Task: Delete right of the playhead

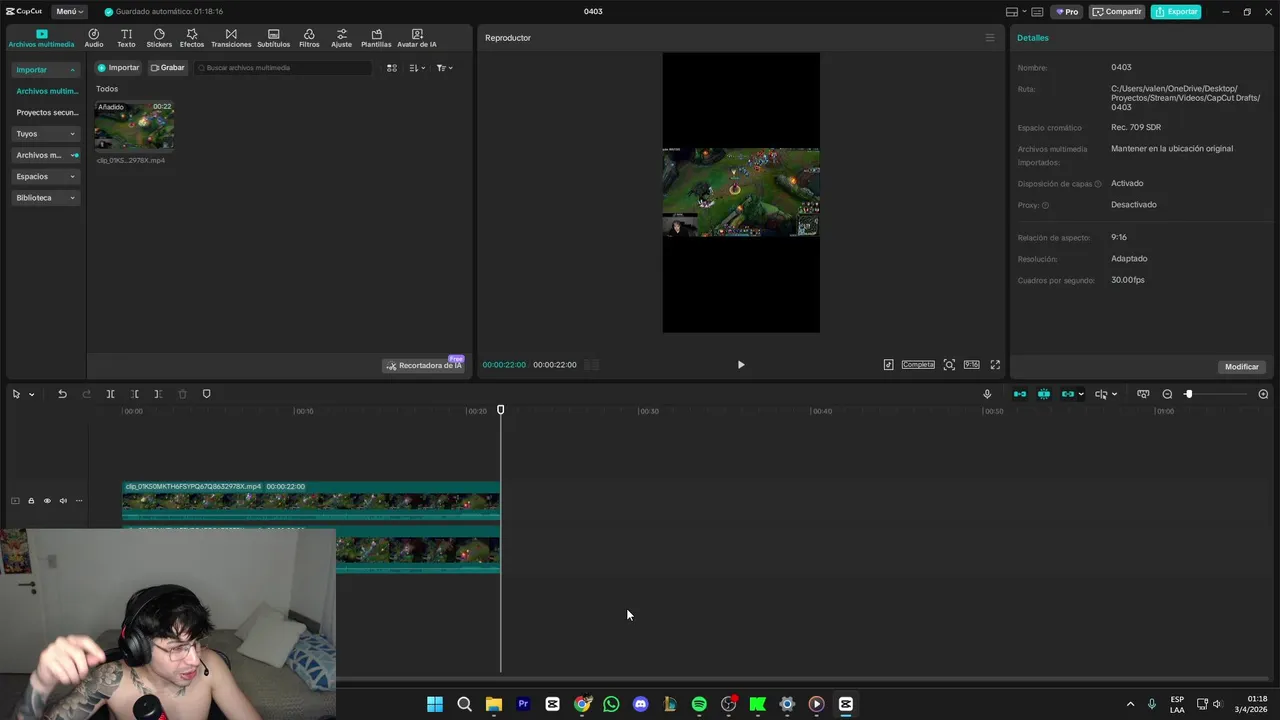Action: point(158,394)
